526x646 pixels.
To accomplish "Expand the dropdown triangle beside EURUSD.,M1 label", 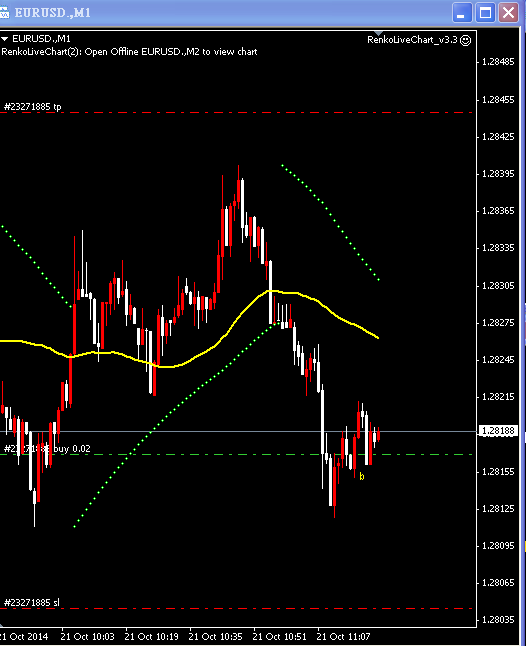I will [x=5, y=39].
